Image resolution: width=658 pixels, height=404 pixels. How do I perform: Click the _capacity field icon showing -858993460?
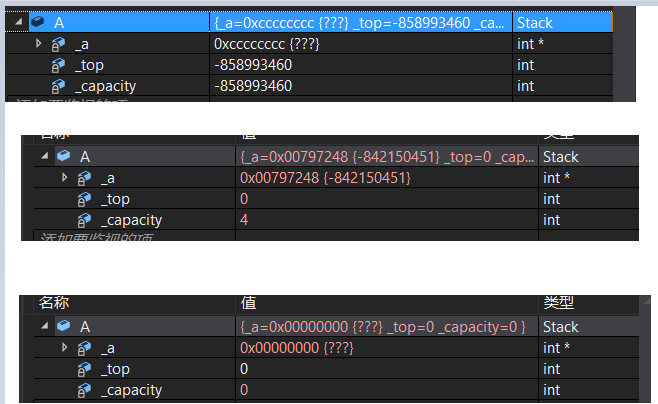tap(58, 86)
